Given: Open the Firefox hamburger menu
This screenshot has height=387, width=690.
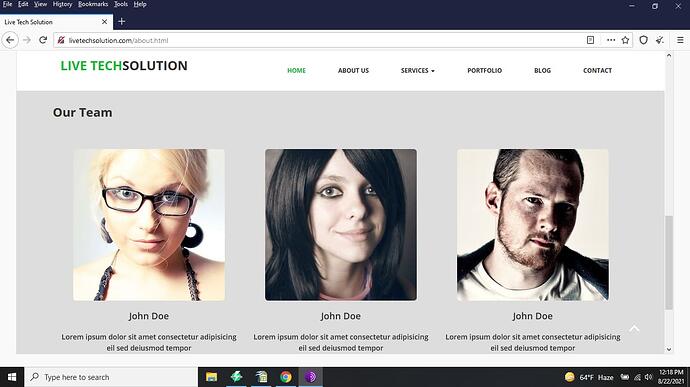Looking at the screenshot, I should click(x=680, y=40).
